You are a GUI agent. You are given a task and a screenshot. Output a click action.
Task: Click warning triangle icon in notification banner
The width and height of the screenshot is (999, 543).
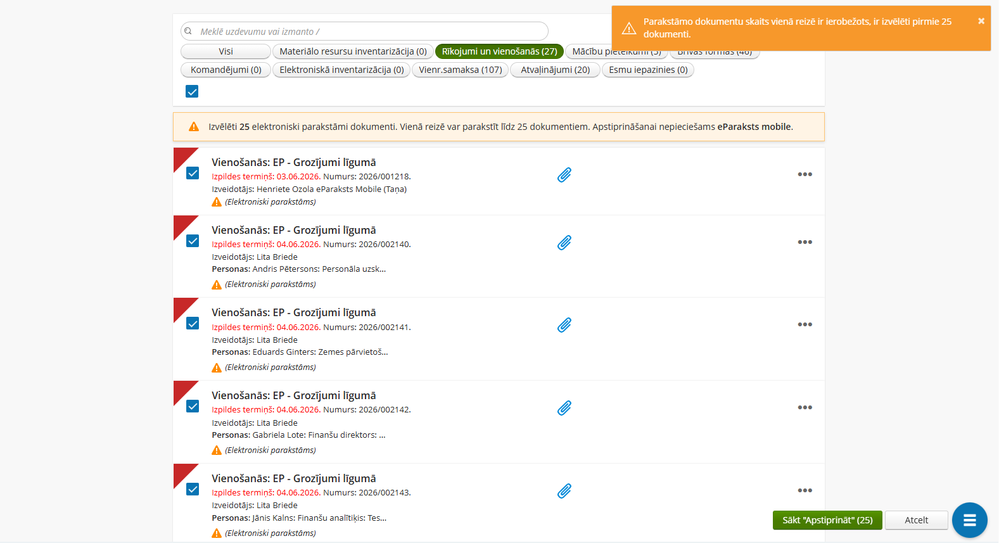pyautogui.click(x=629, y=28)
